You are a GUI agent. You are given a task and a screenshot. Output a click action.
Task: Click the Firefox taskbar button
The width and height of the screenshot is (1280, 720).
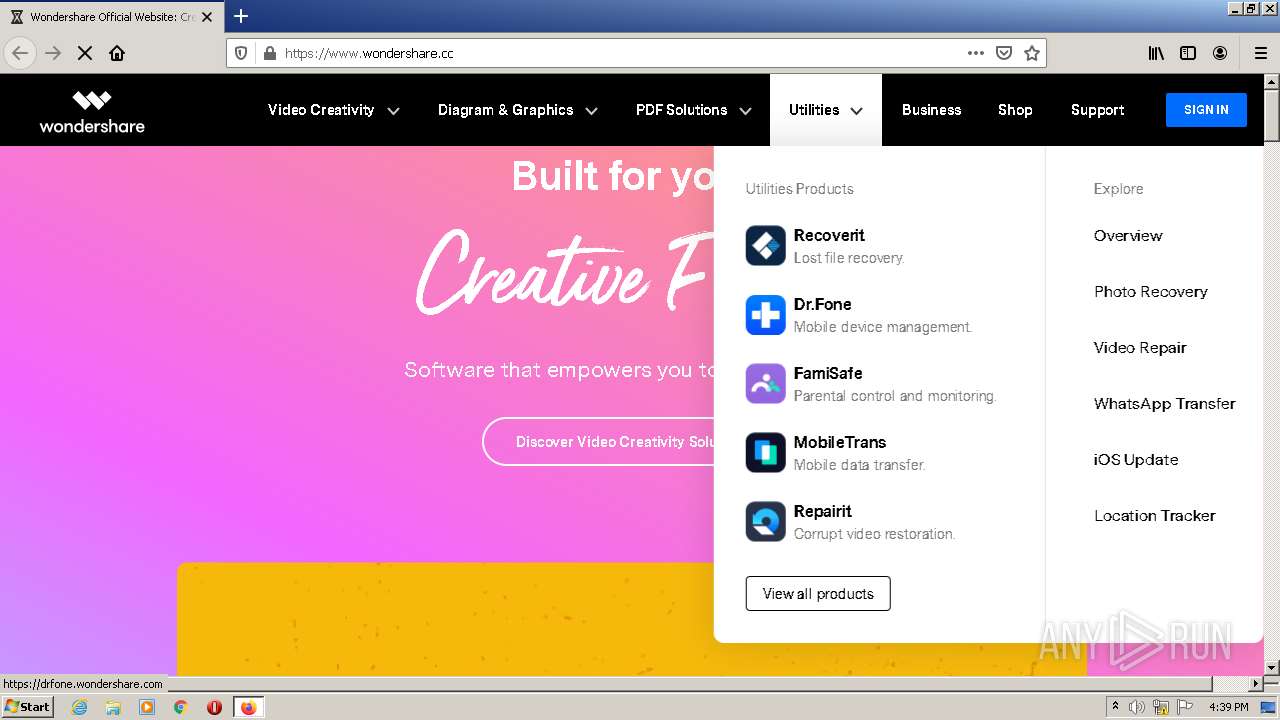click(x=248, y=707)
